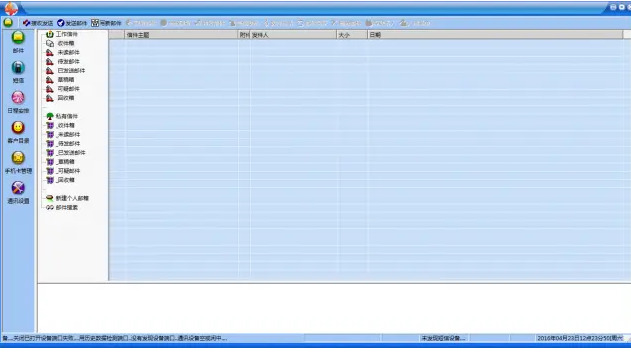The width and height of the screenshot is (631, 360).
Task: Click the 接收发送 receive/send toolbar button
Action: 38,23
